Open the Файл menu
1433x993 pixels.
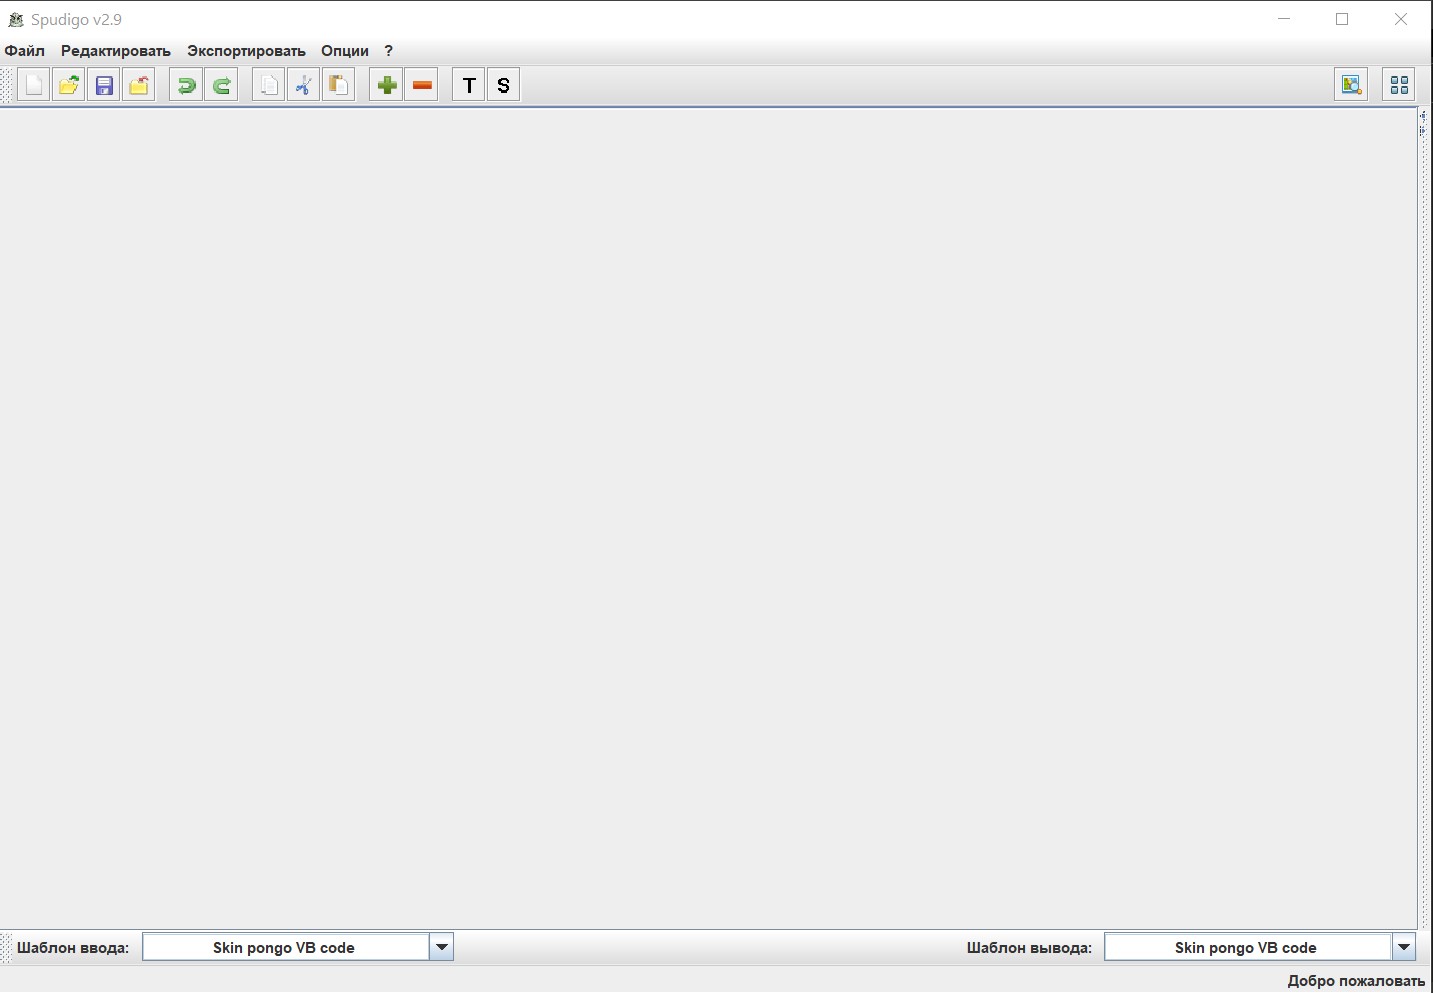click(x=25, y=51)
